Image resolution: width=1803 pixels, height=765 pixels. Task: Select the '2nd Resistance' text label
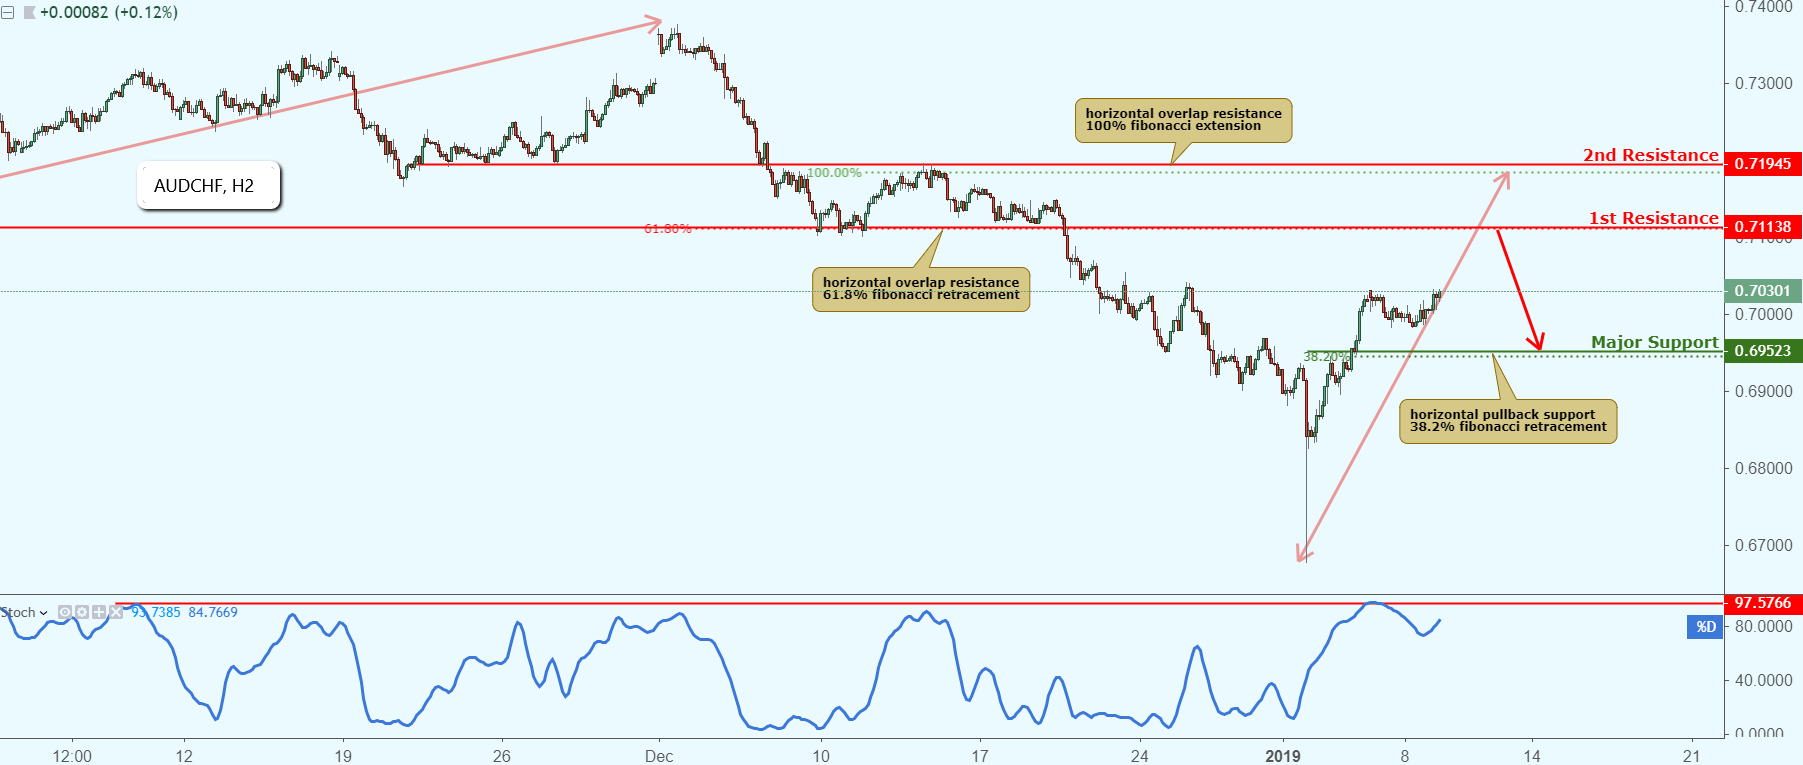1651,155
